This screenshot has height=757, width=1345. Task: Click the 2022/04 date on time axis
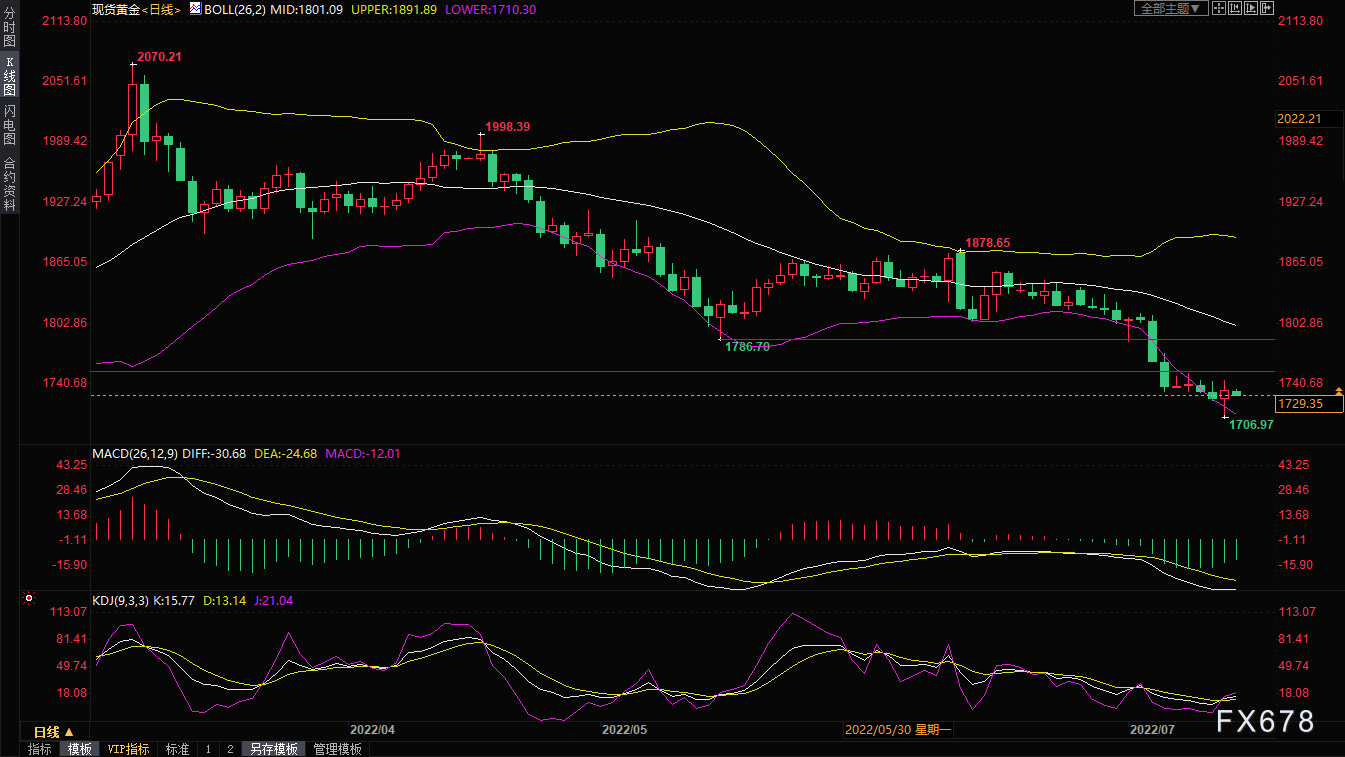pos(372,730)
